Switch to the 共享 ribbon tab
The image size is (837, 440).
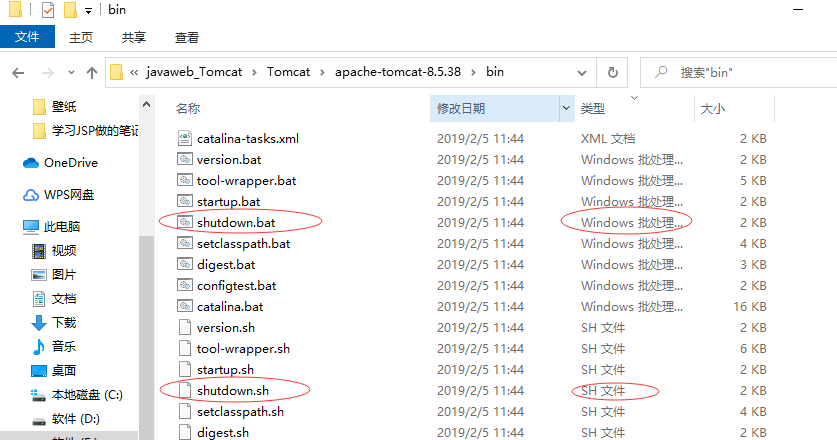[133, 37]
